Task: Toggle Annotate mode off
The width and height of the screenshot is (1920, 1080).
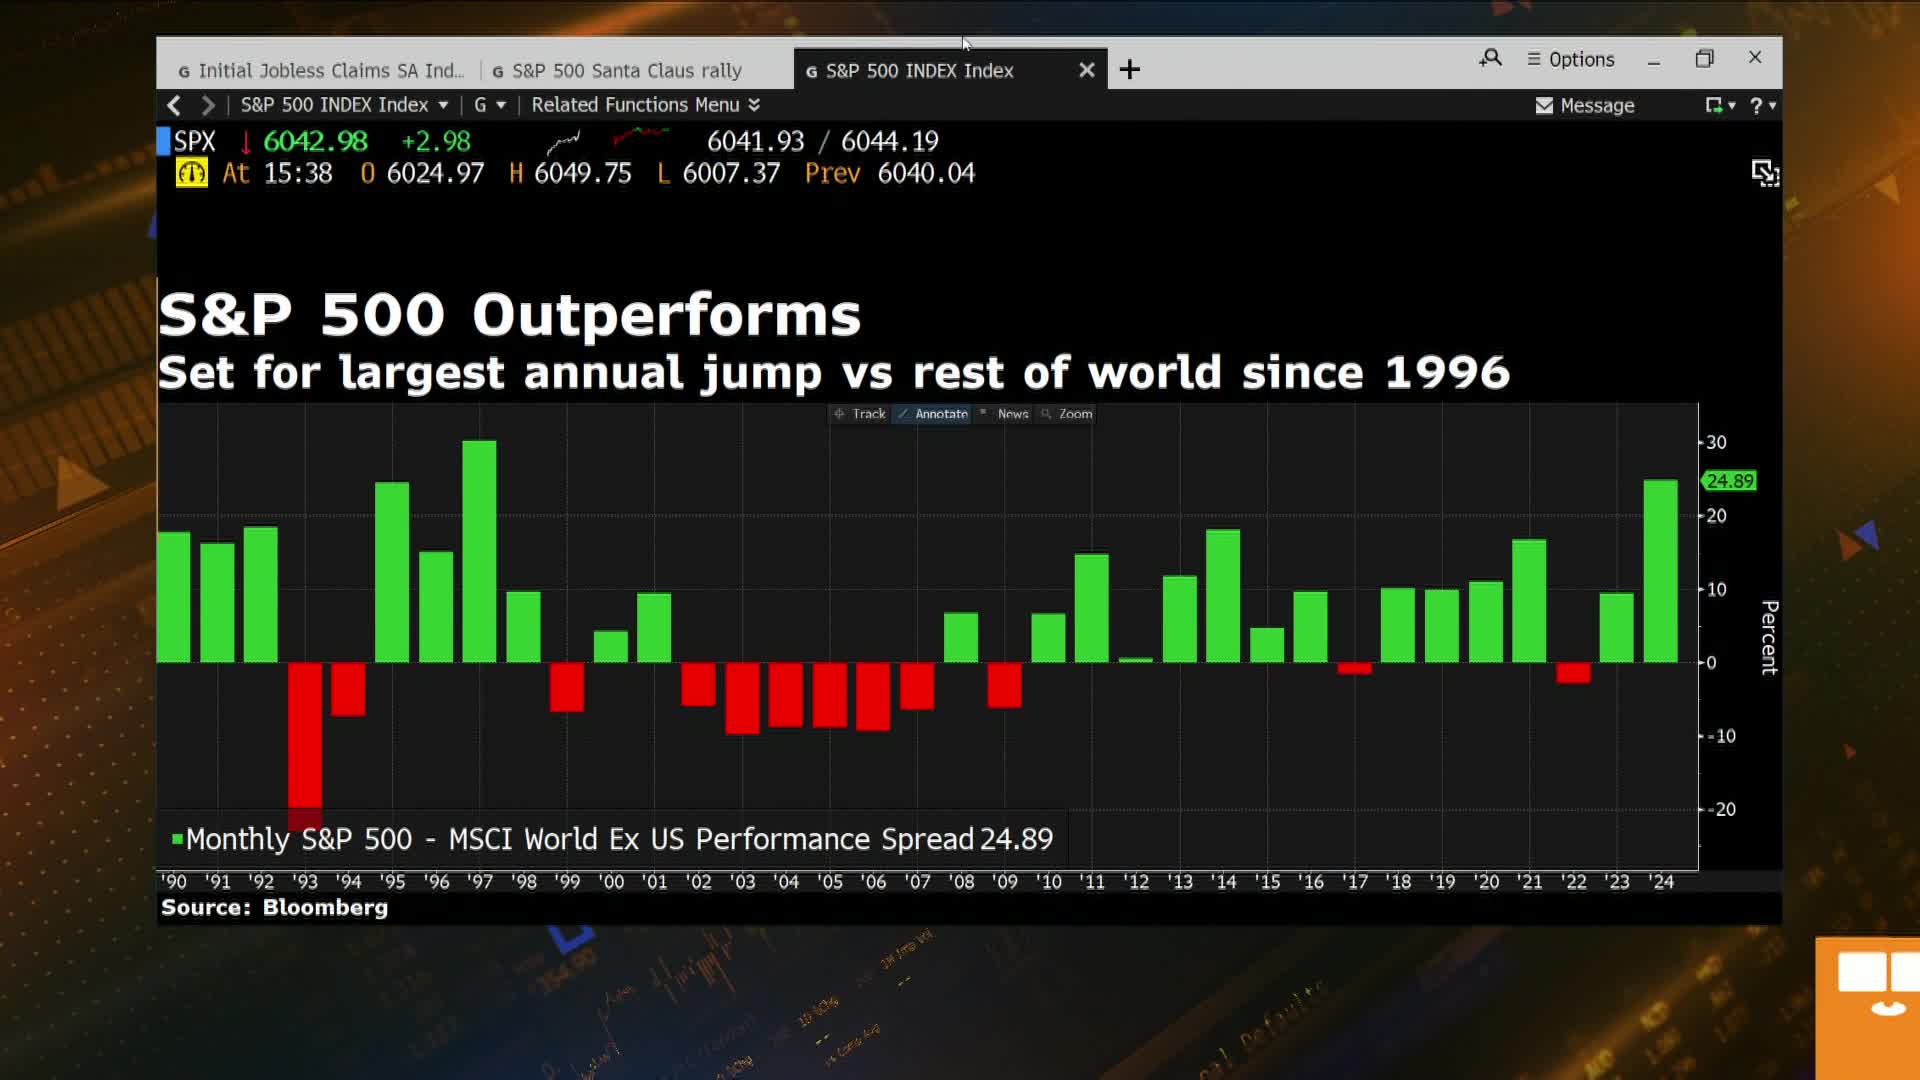Action: 931,414
